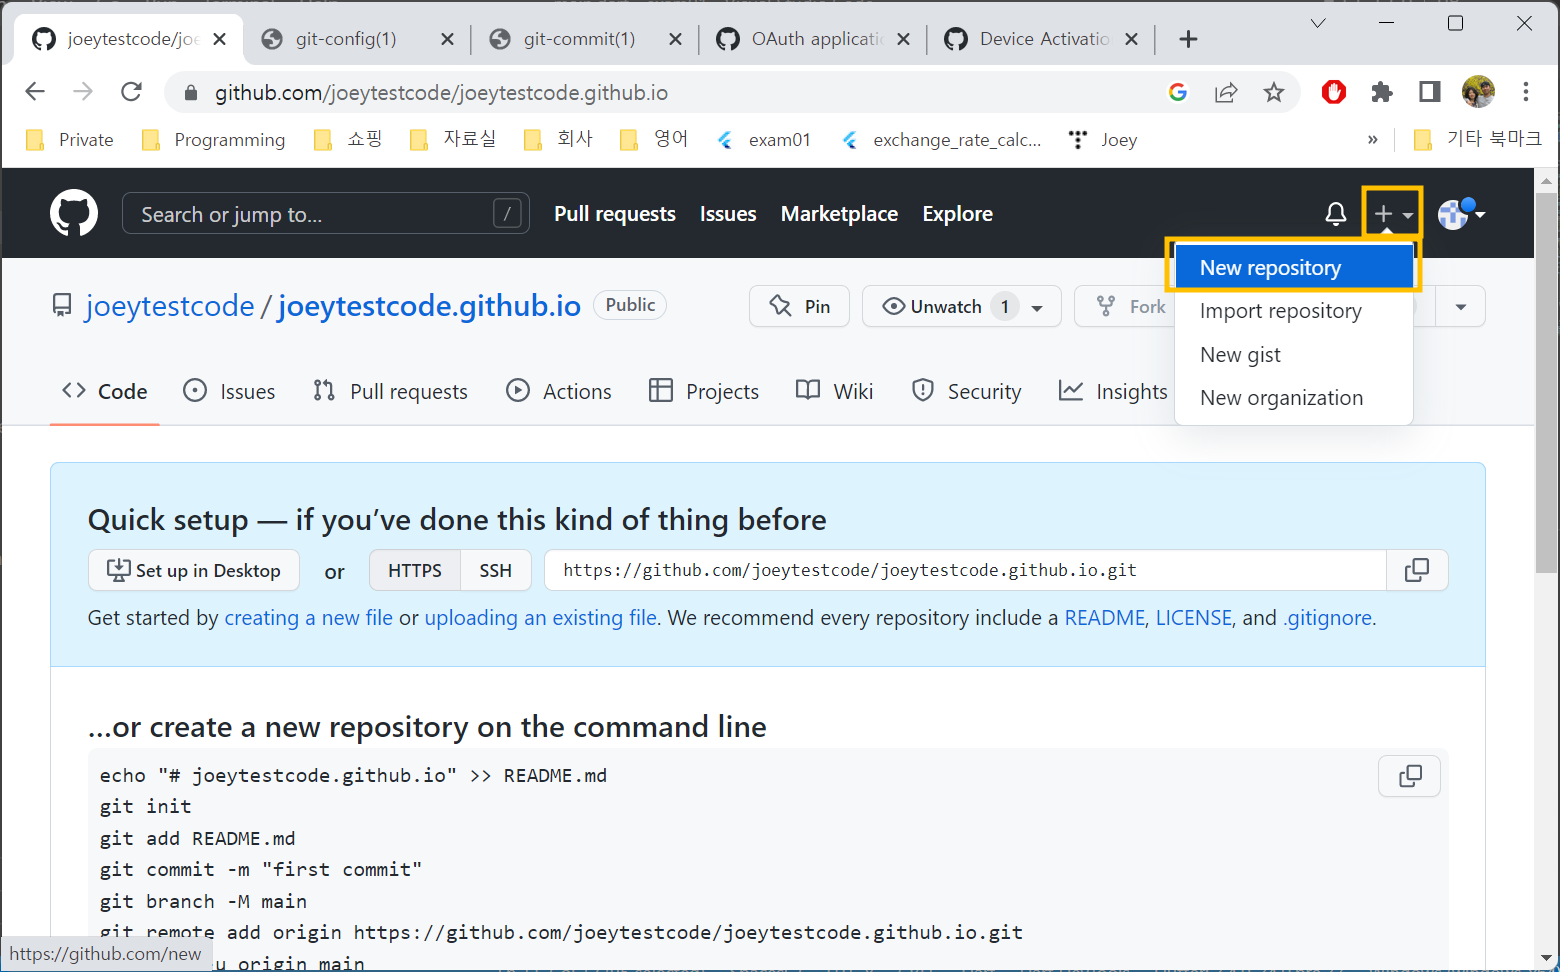Switch to the repository Issues tab
Image resolution: width=1560 pixels, height=972 pixels.
tap(229, 392)
